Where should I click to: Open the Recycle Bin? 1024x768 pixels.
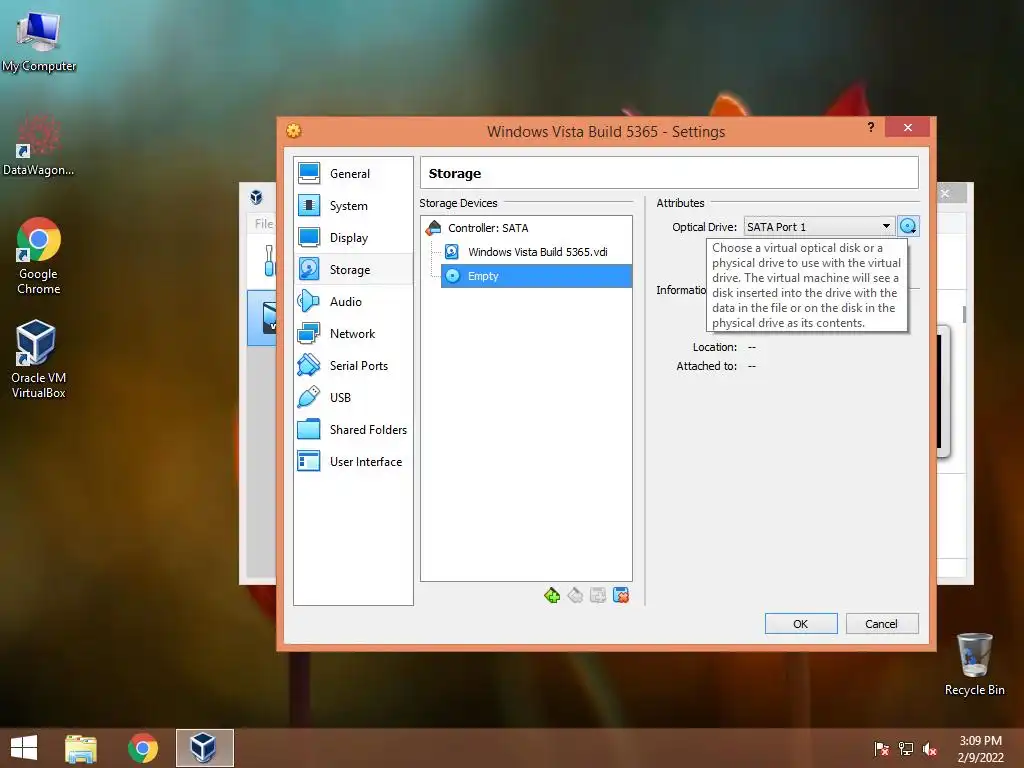[974, 664]
